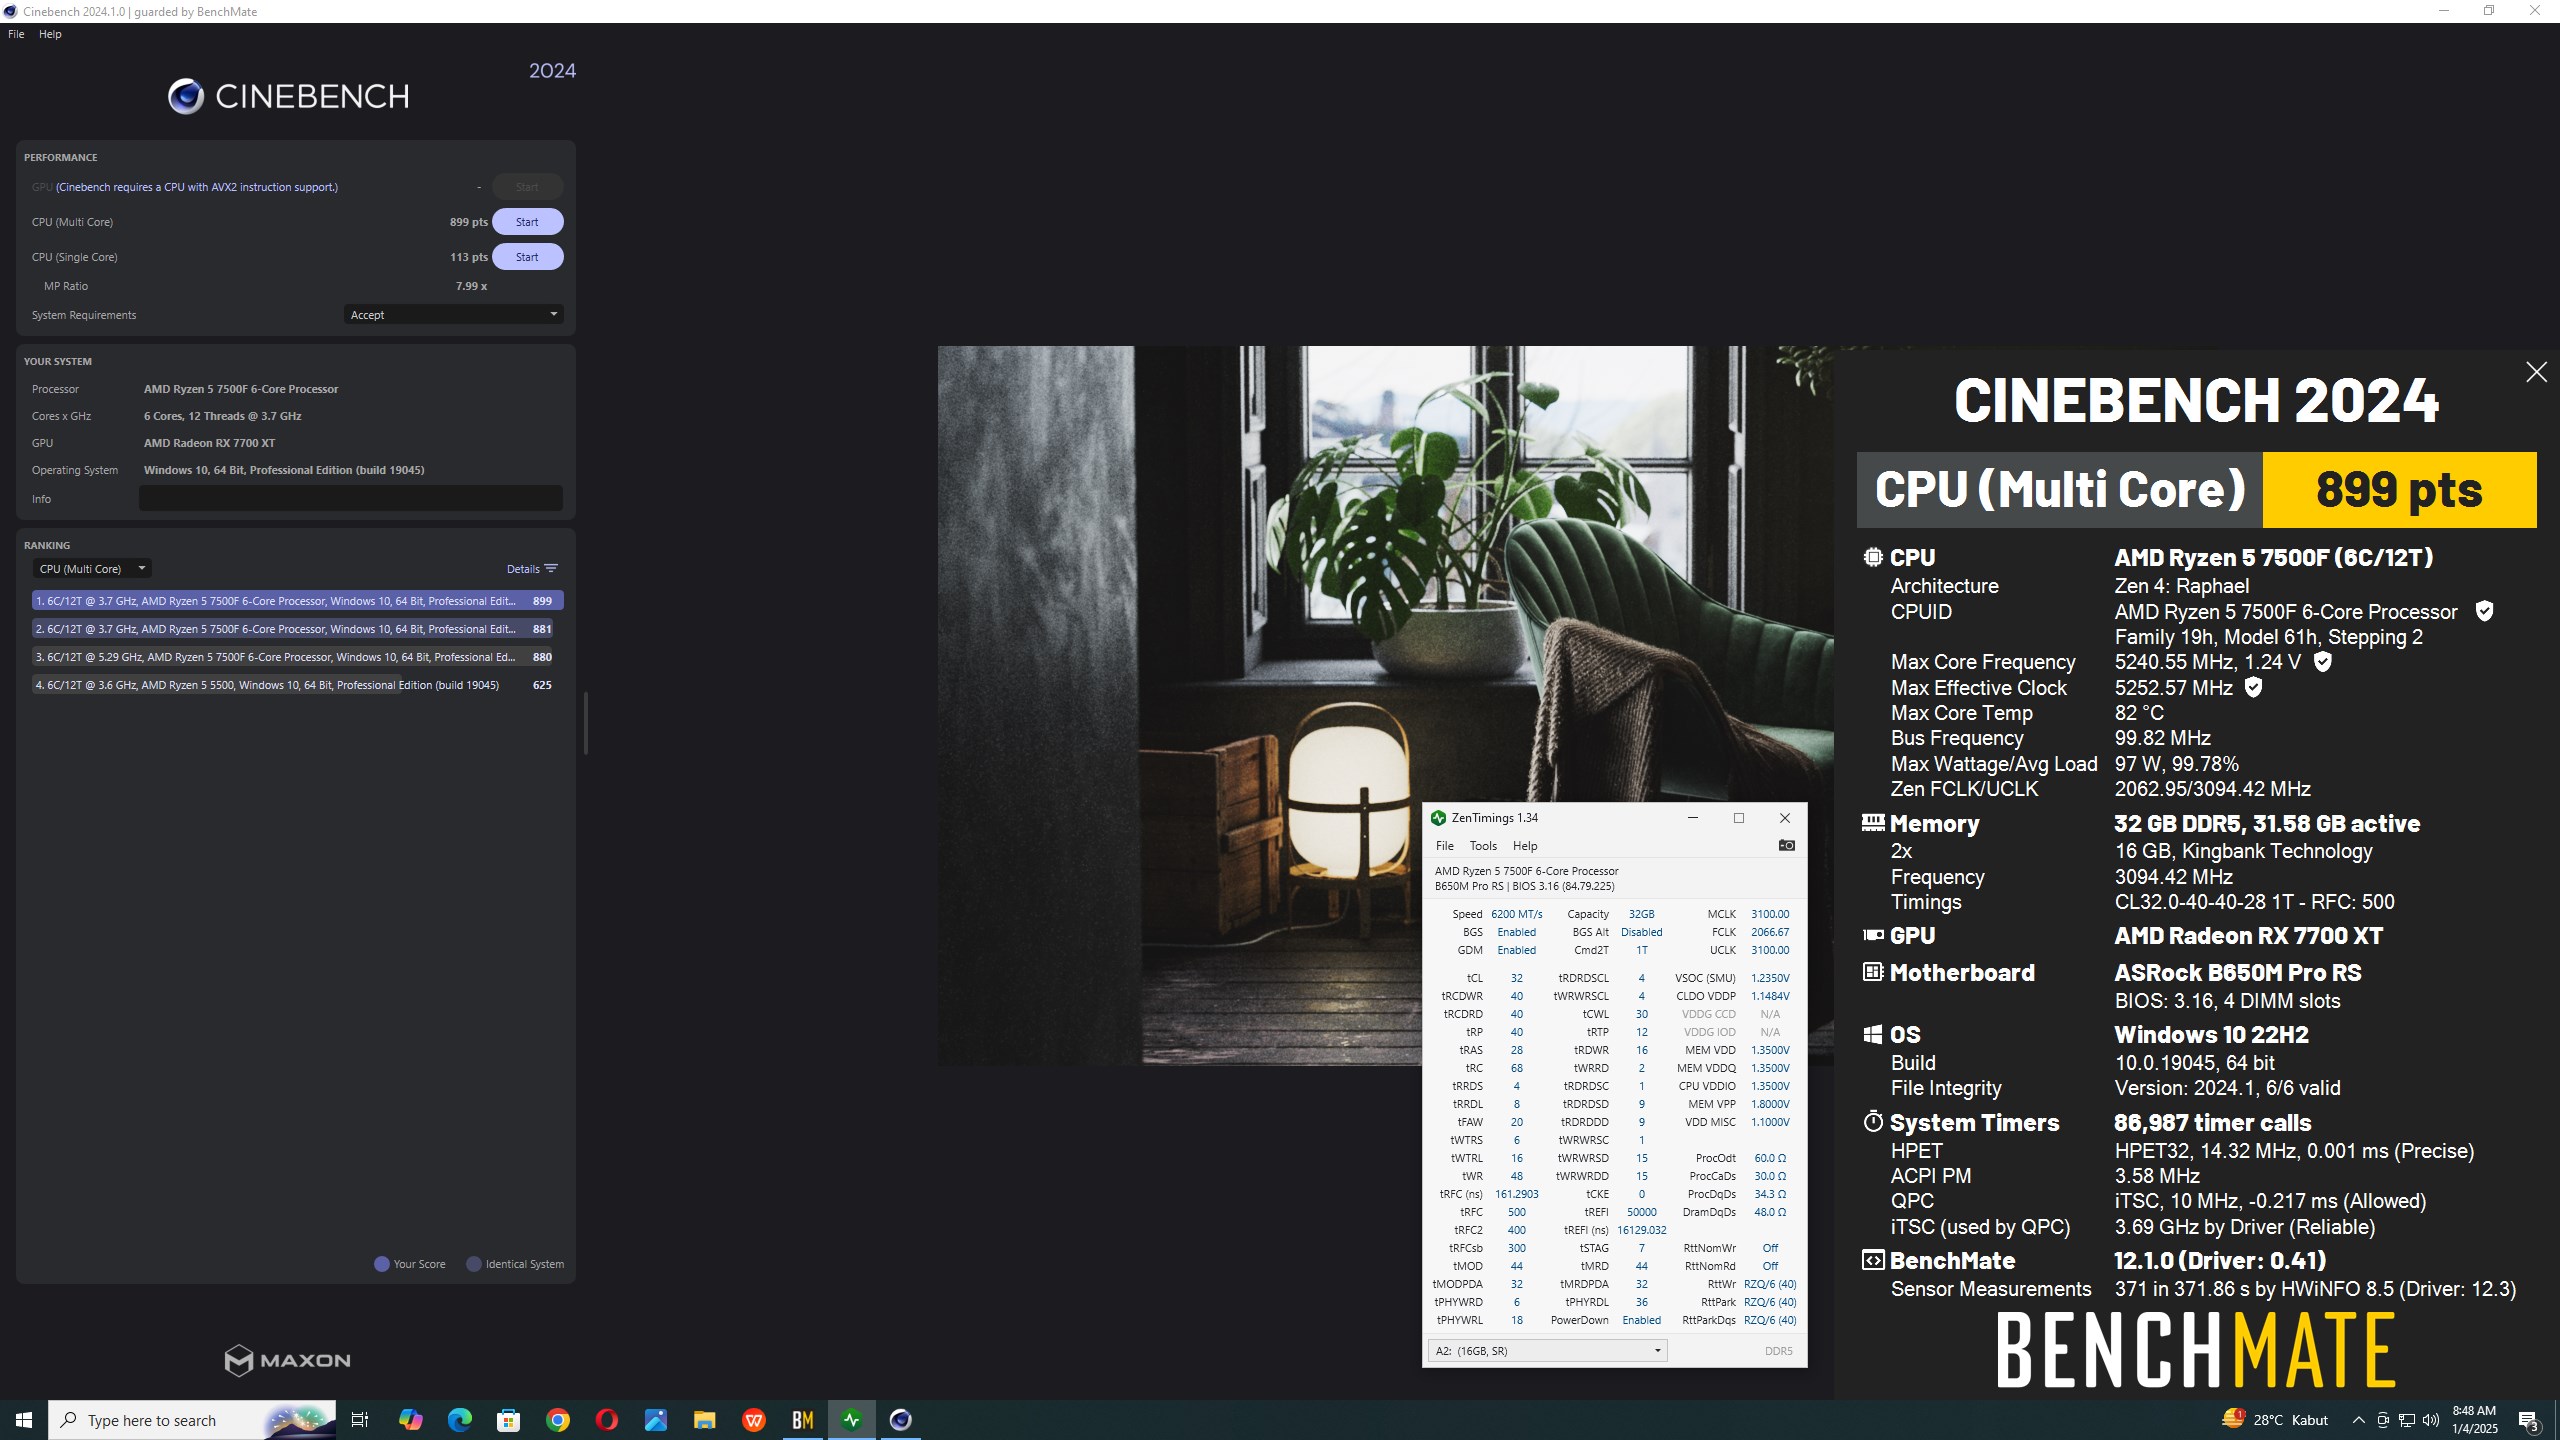Screen dimensions: 2560x1440
Task: Click the Cinebench logo sphere icon
Action: 186,96
